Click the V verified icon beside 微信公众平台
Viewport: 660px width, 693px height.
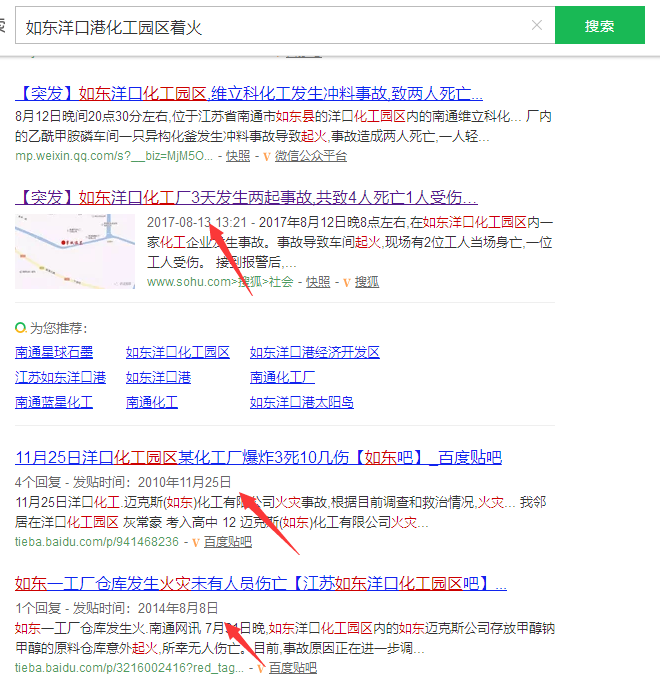[x=267, y=156]
